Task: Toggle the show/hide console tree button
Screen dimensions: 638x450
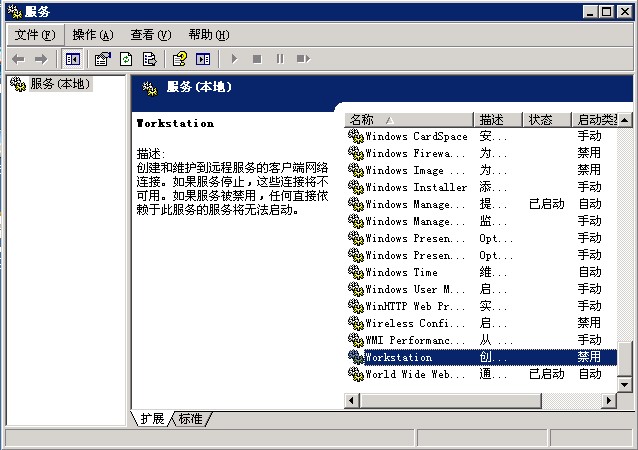Action: point(73,59)
